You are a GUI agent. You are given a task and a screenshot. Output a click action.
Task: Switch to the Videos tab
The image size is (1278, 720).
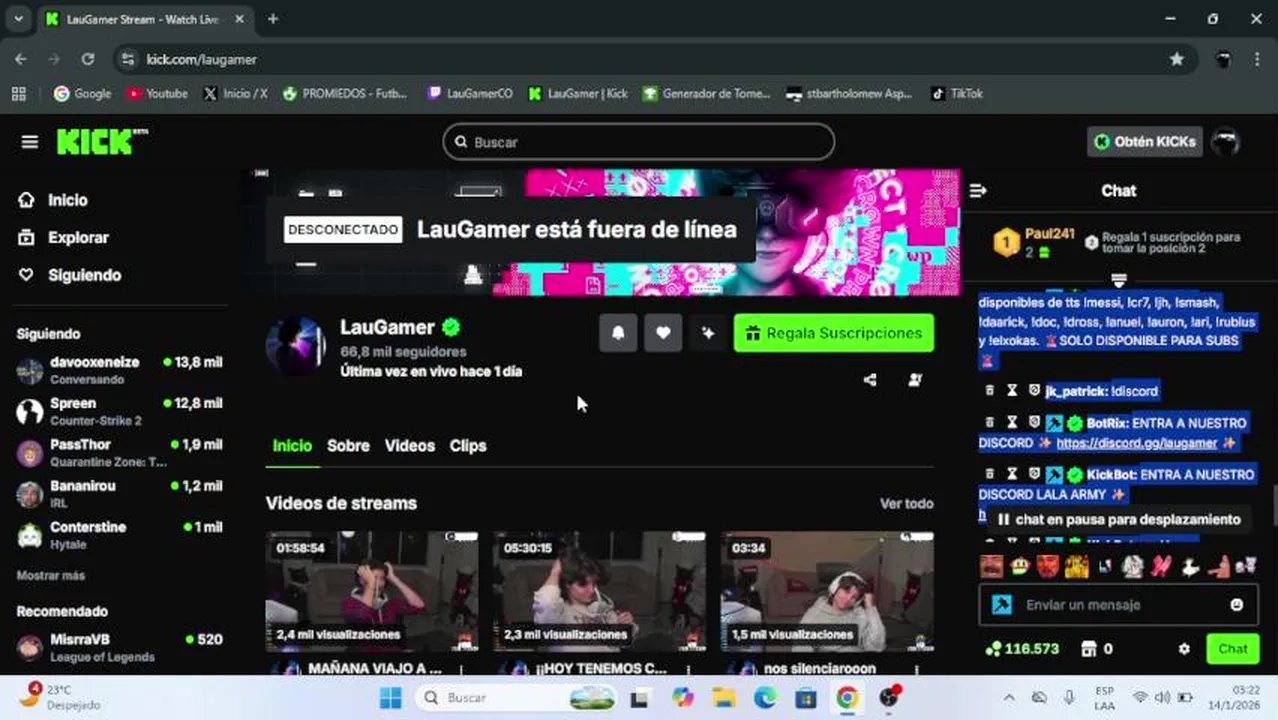410,446
